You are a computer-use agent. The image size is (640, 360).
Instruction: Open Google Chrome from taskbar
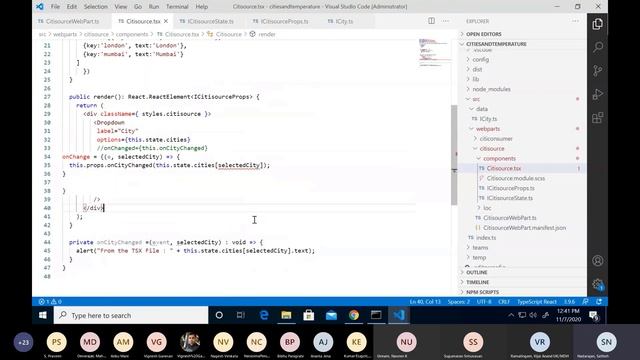(354, 315)
